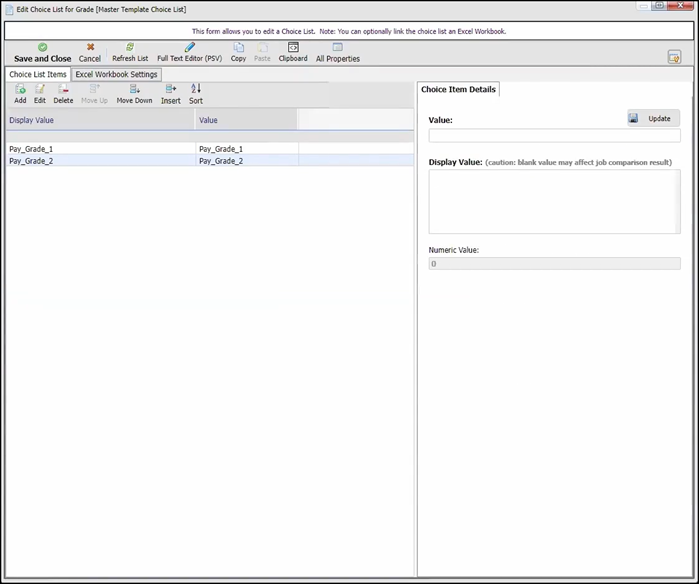Viewport: 699px width, 584px height.
Task: Click the Copy toolbar icon
Action: point(238,47)
